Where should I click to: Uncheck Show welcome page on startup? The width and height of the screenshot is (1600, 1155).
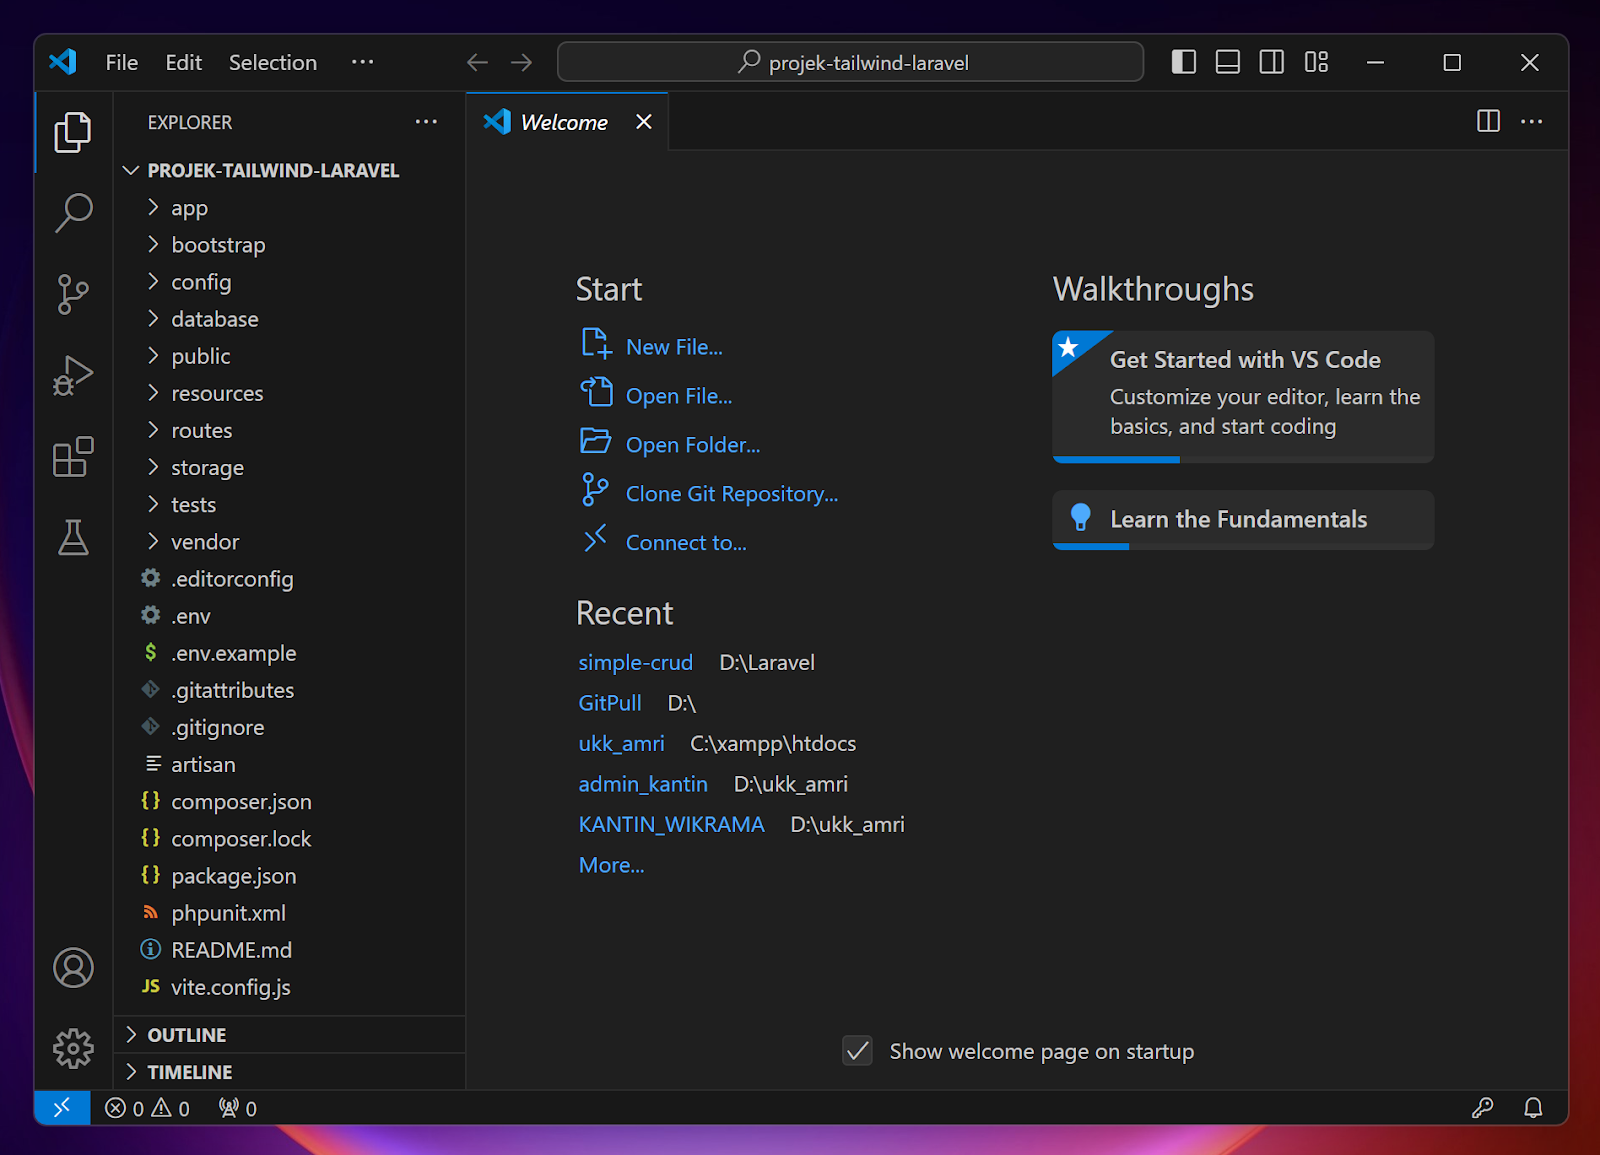[857, 1051]
